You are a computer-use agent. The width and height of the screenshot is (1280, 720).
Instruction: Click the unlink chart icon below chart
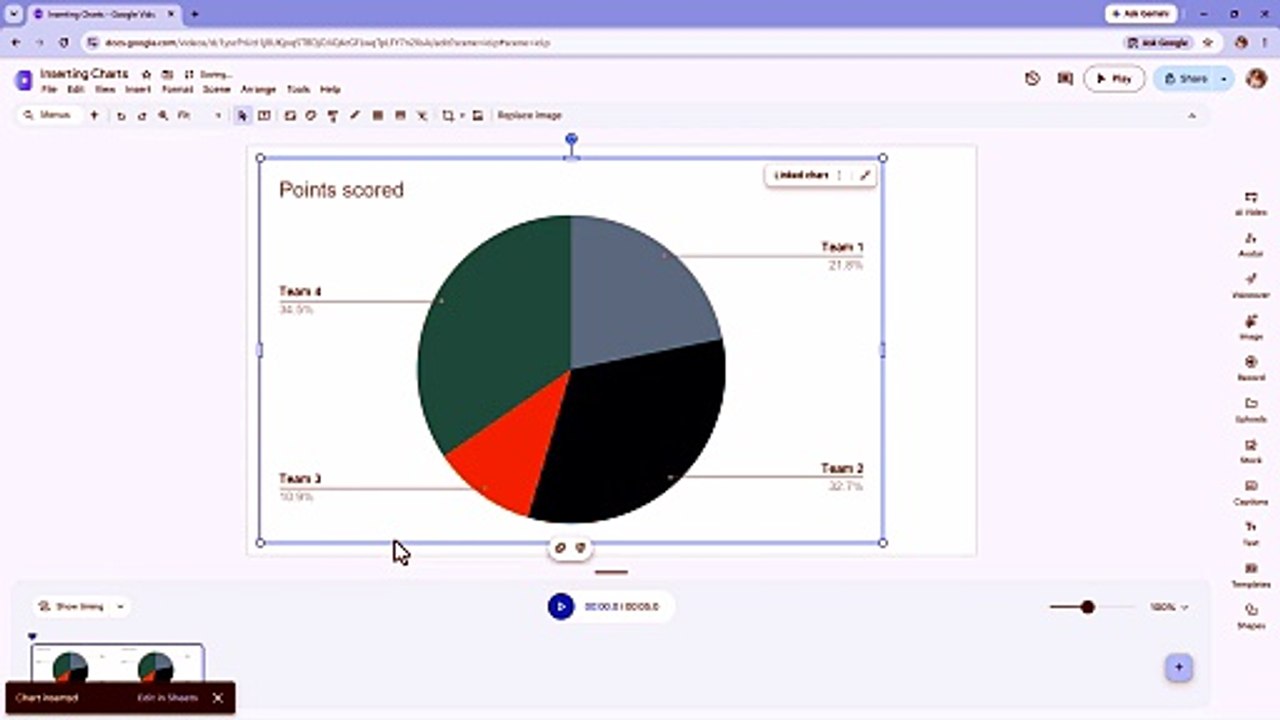point(561,548)
